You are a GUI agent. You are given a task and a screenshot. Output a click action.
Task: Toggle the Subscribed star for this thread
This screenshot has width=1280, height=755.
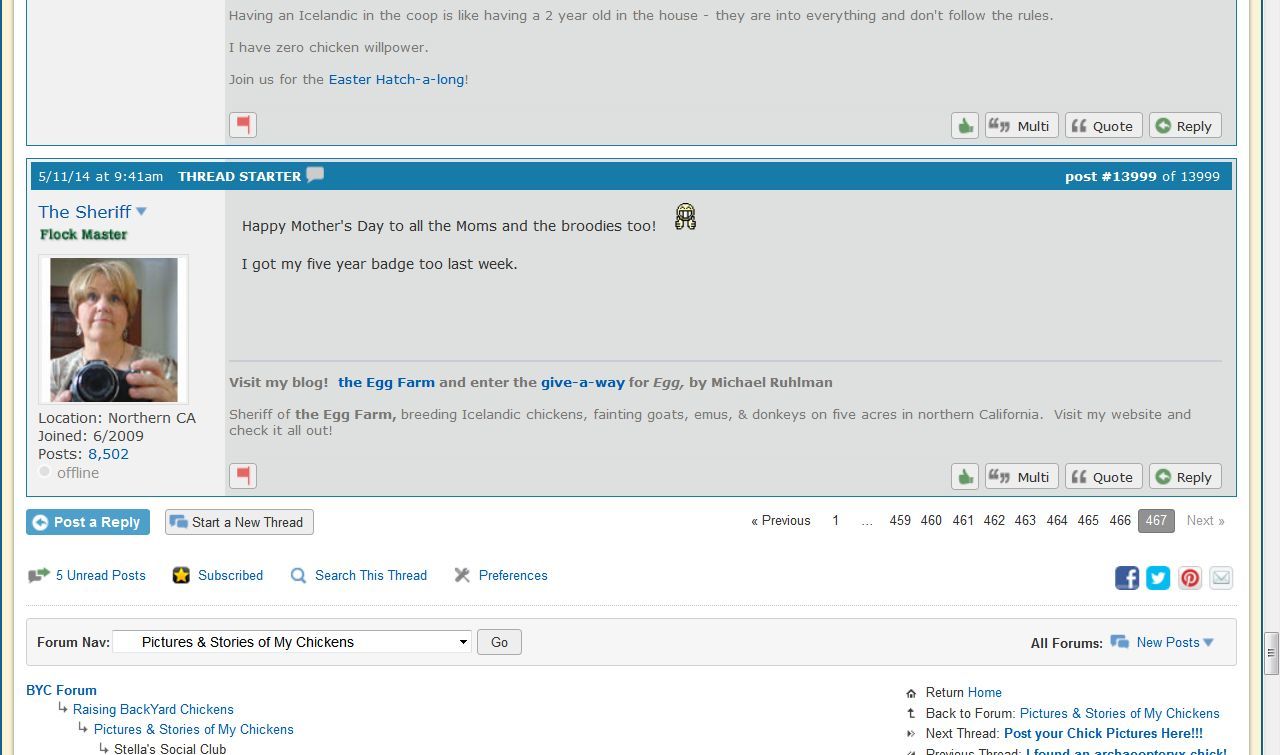click(181, 575)
